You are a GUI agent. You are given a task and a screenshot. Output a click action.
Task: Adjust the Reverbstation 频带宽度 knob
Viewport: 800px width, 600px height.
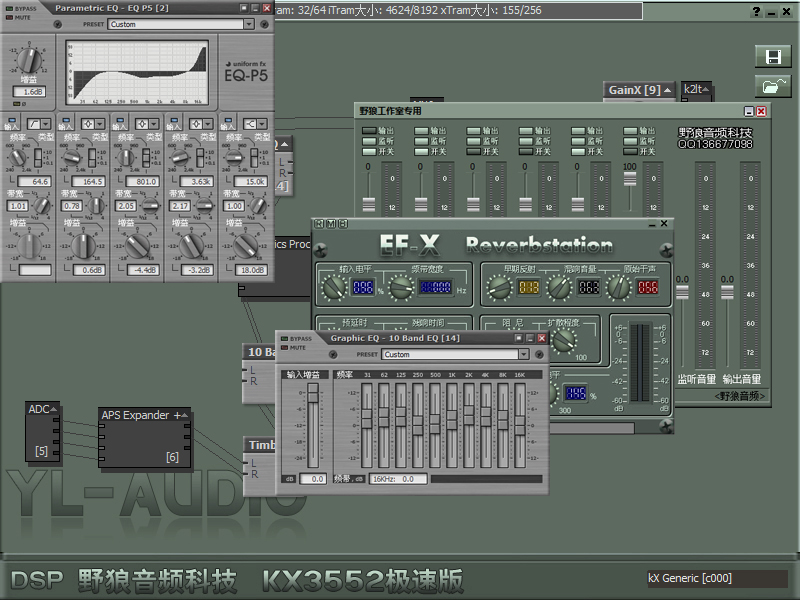pyautogui.click(x=401, y=287)
